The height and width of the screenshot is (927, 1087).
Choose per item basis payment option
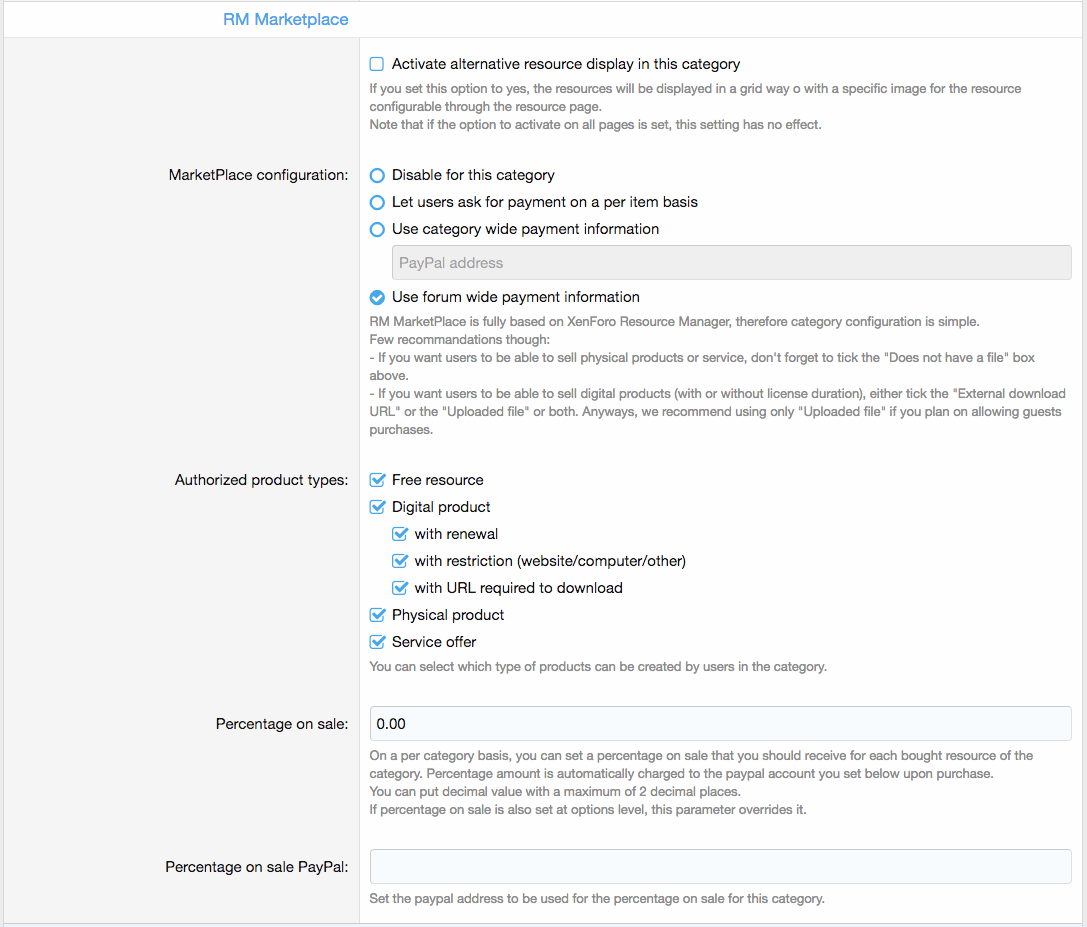pyautogui.click(x=377, y=202)
